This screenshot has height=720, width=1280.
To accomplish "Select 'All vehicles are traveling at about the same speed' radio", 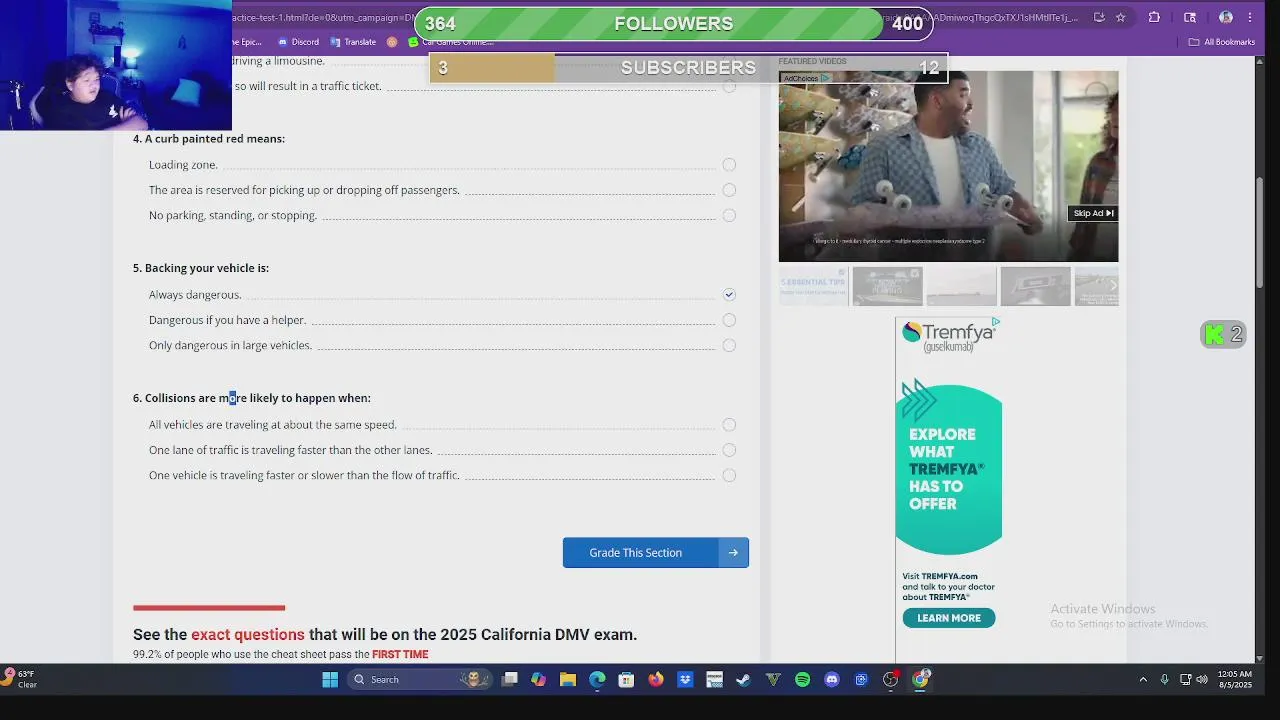I will (x=729, y=425).
